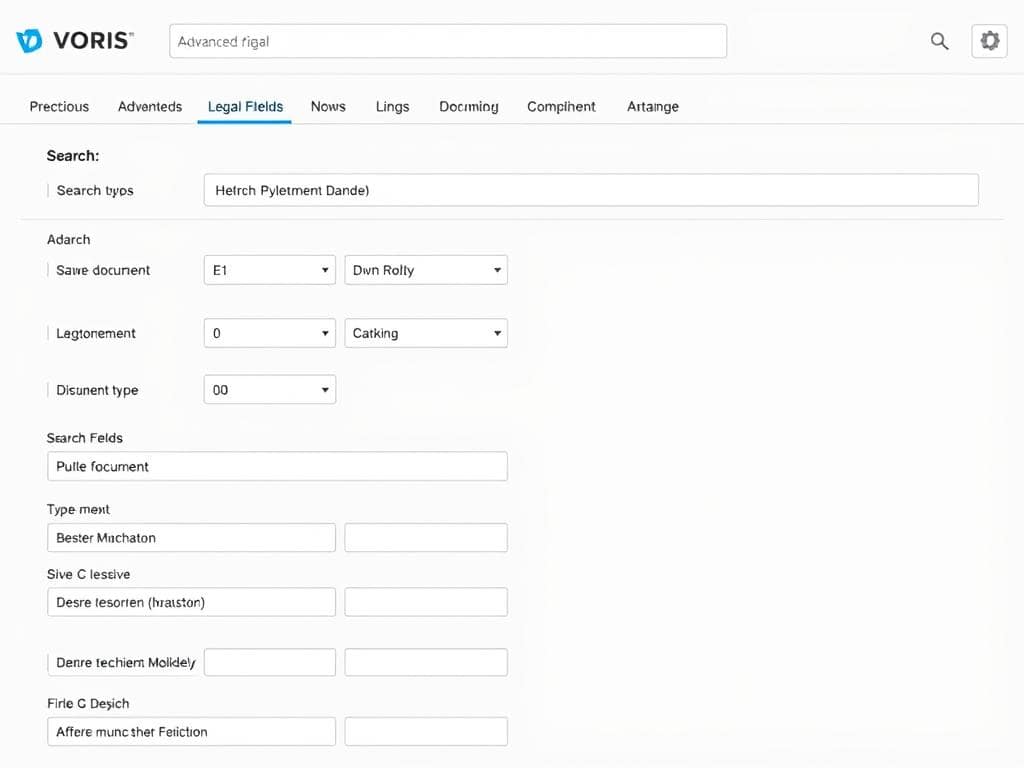Click the 'Lings' tab
Image resolution: width=1024 pixels, height=768 pixels.
(392, 106)
